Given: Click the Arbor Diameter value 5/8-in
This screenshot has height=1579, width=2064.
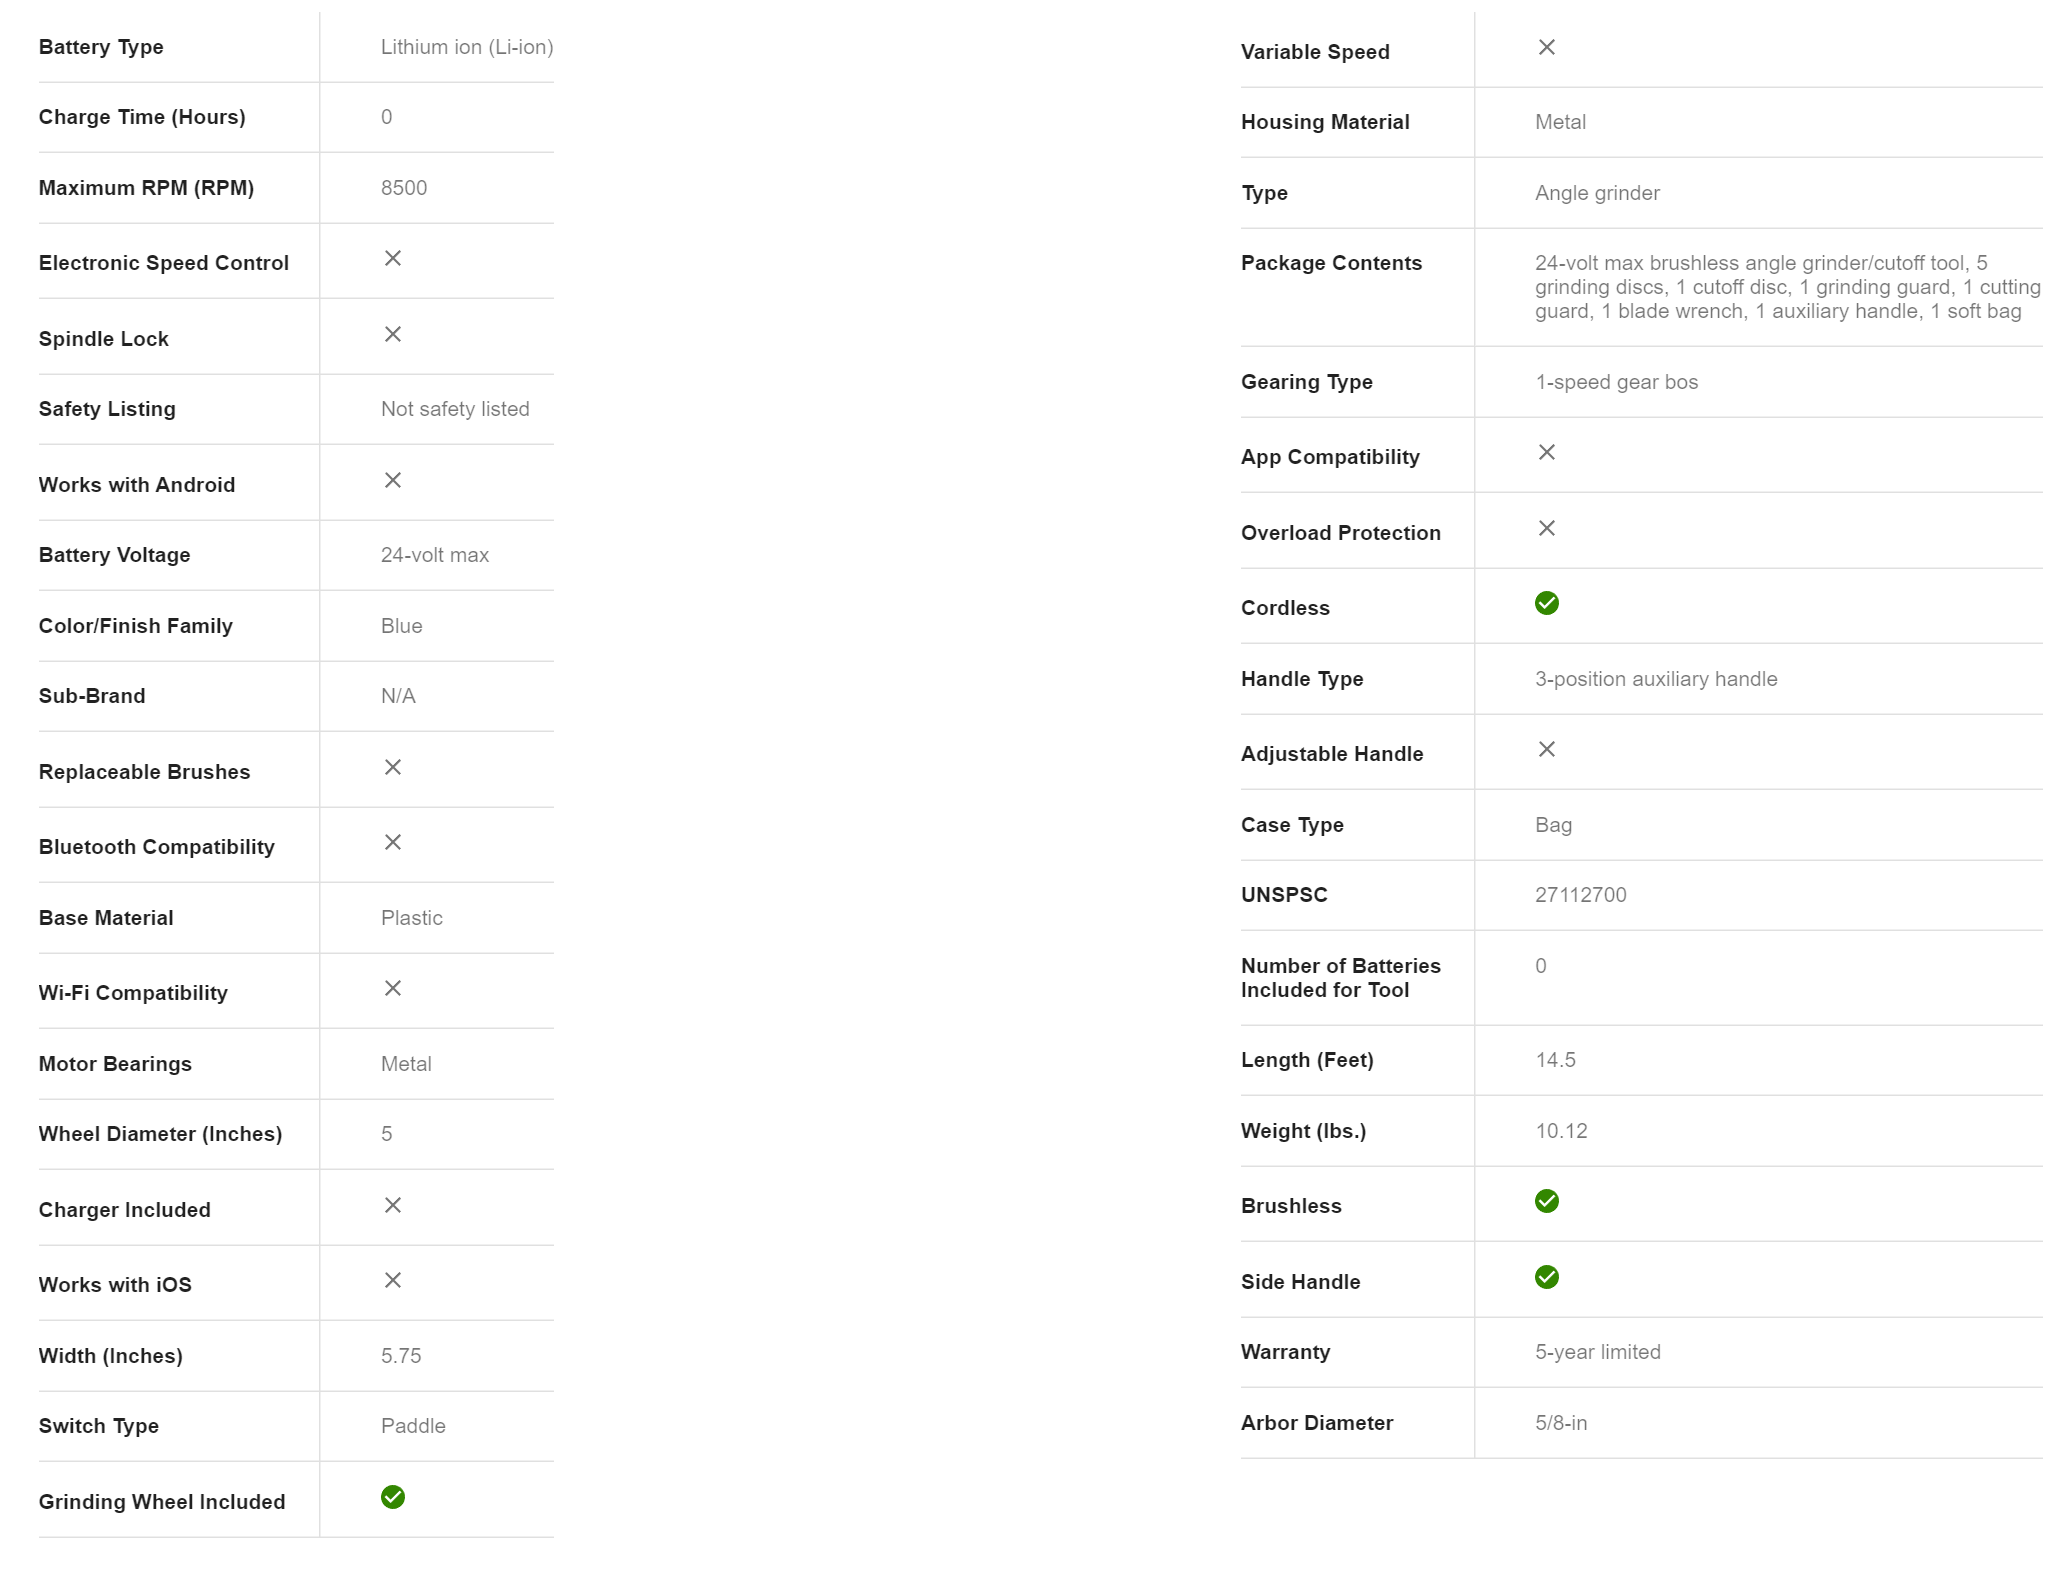Looking at the screenshot, I should [1560, 1423].
